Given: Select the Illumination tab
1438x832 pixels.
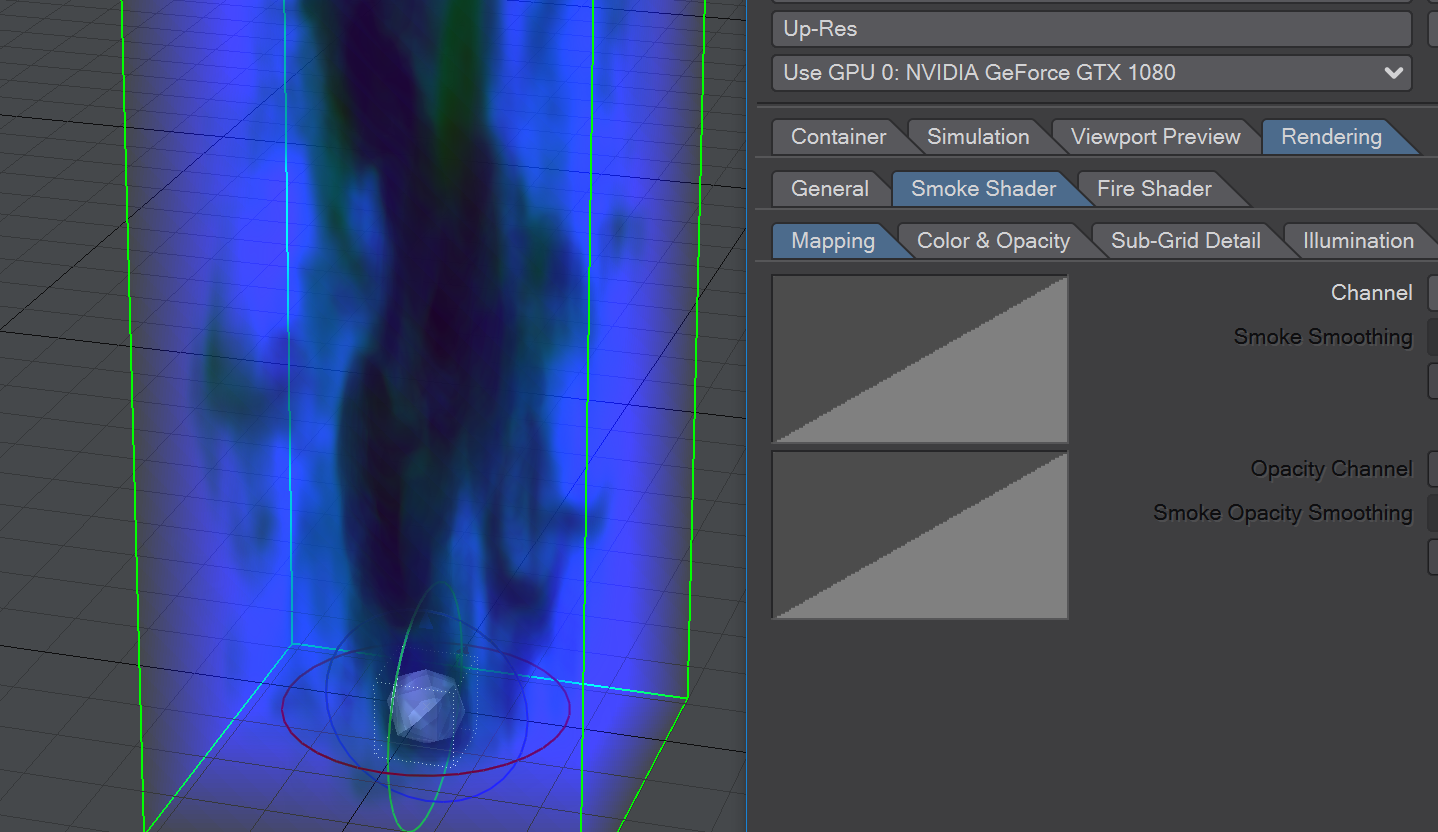Looking at the screenshot, I should [x=1358, y=241].
